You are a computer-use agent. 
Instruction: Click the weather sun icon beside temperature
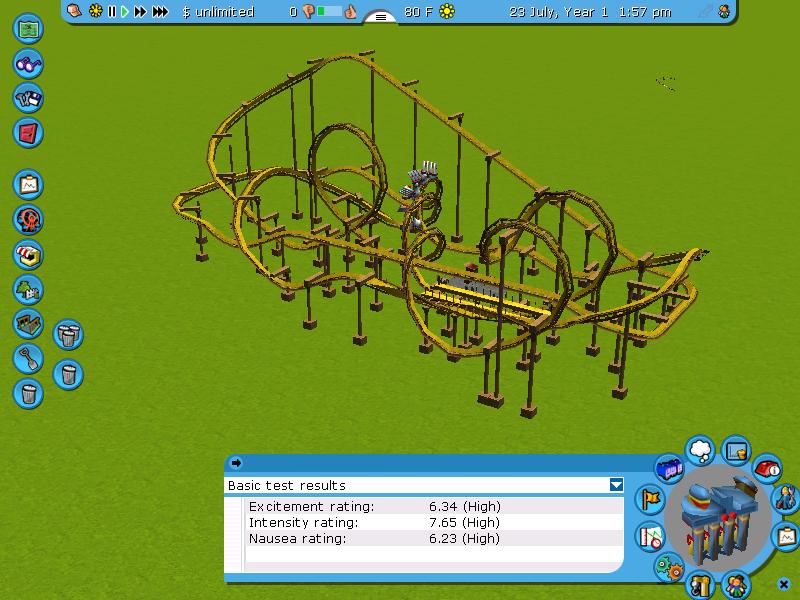pos(447,11)
